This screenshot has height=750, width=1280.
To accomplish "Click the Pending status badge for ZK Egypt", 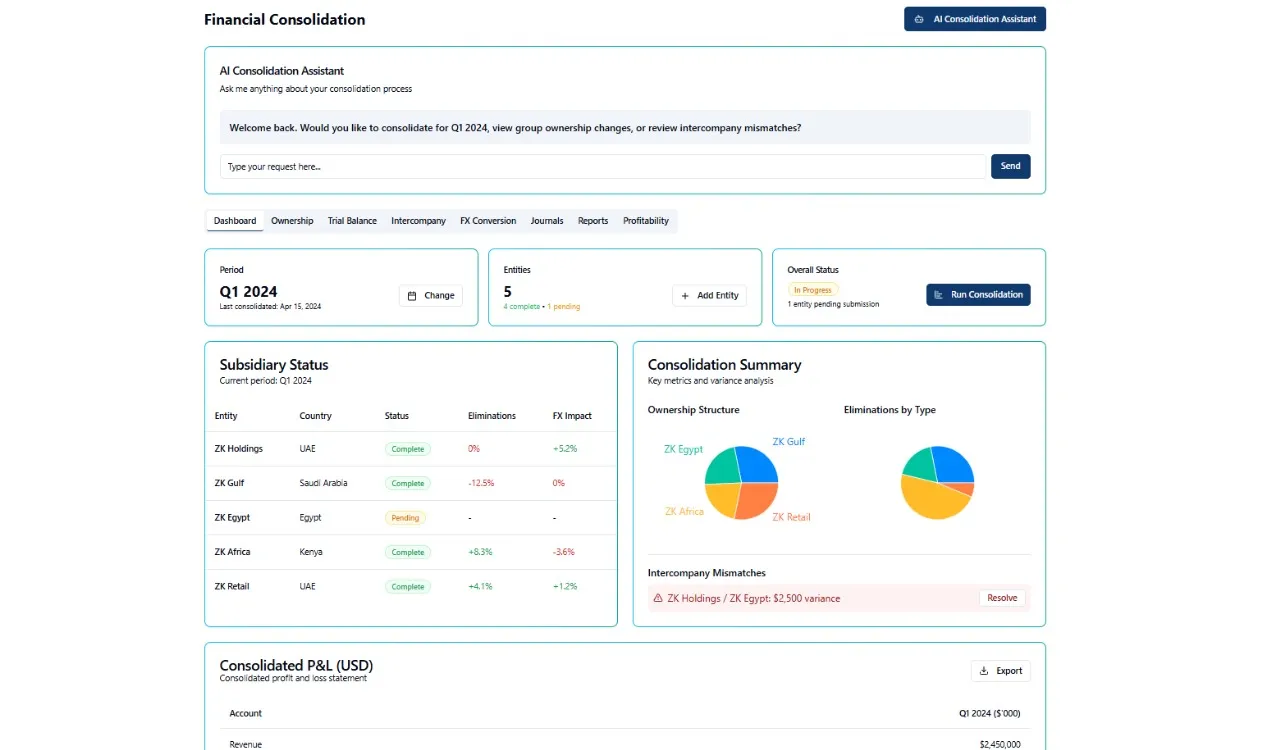I will (x=405, y=518).
